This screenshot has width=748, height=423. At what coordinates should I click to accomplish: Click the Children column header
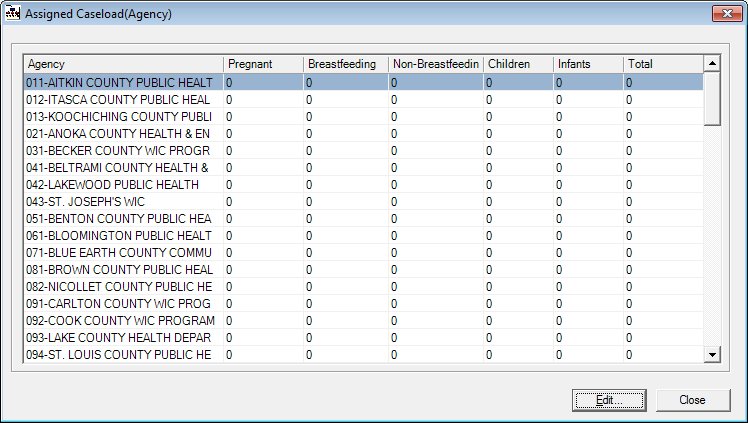pos(519,64)
